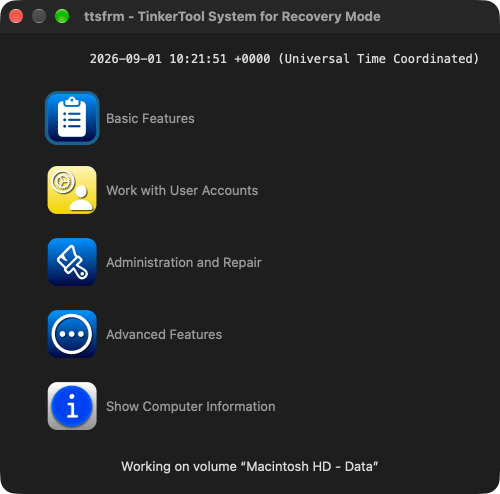Click the yellow User Accounts icon

click(72, 190)
